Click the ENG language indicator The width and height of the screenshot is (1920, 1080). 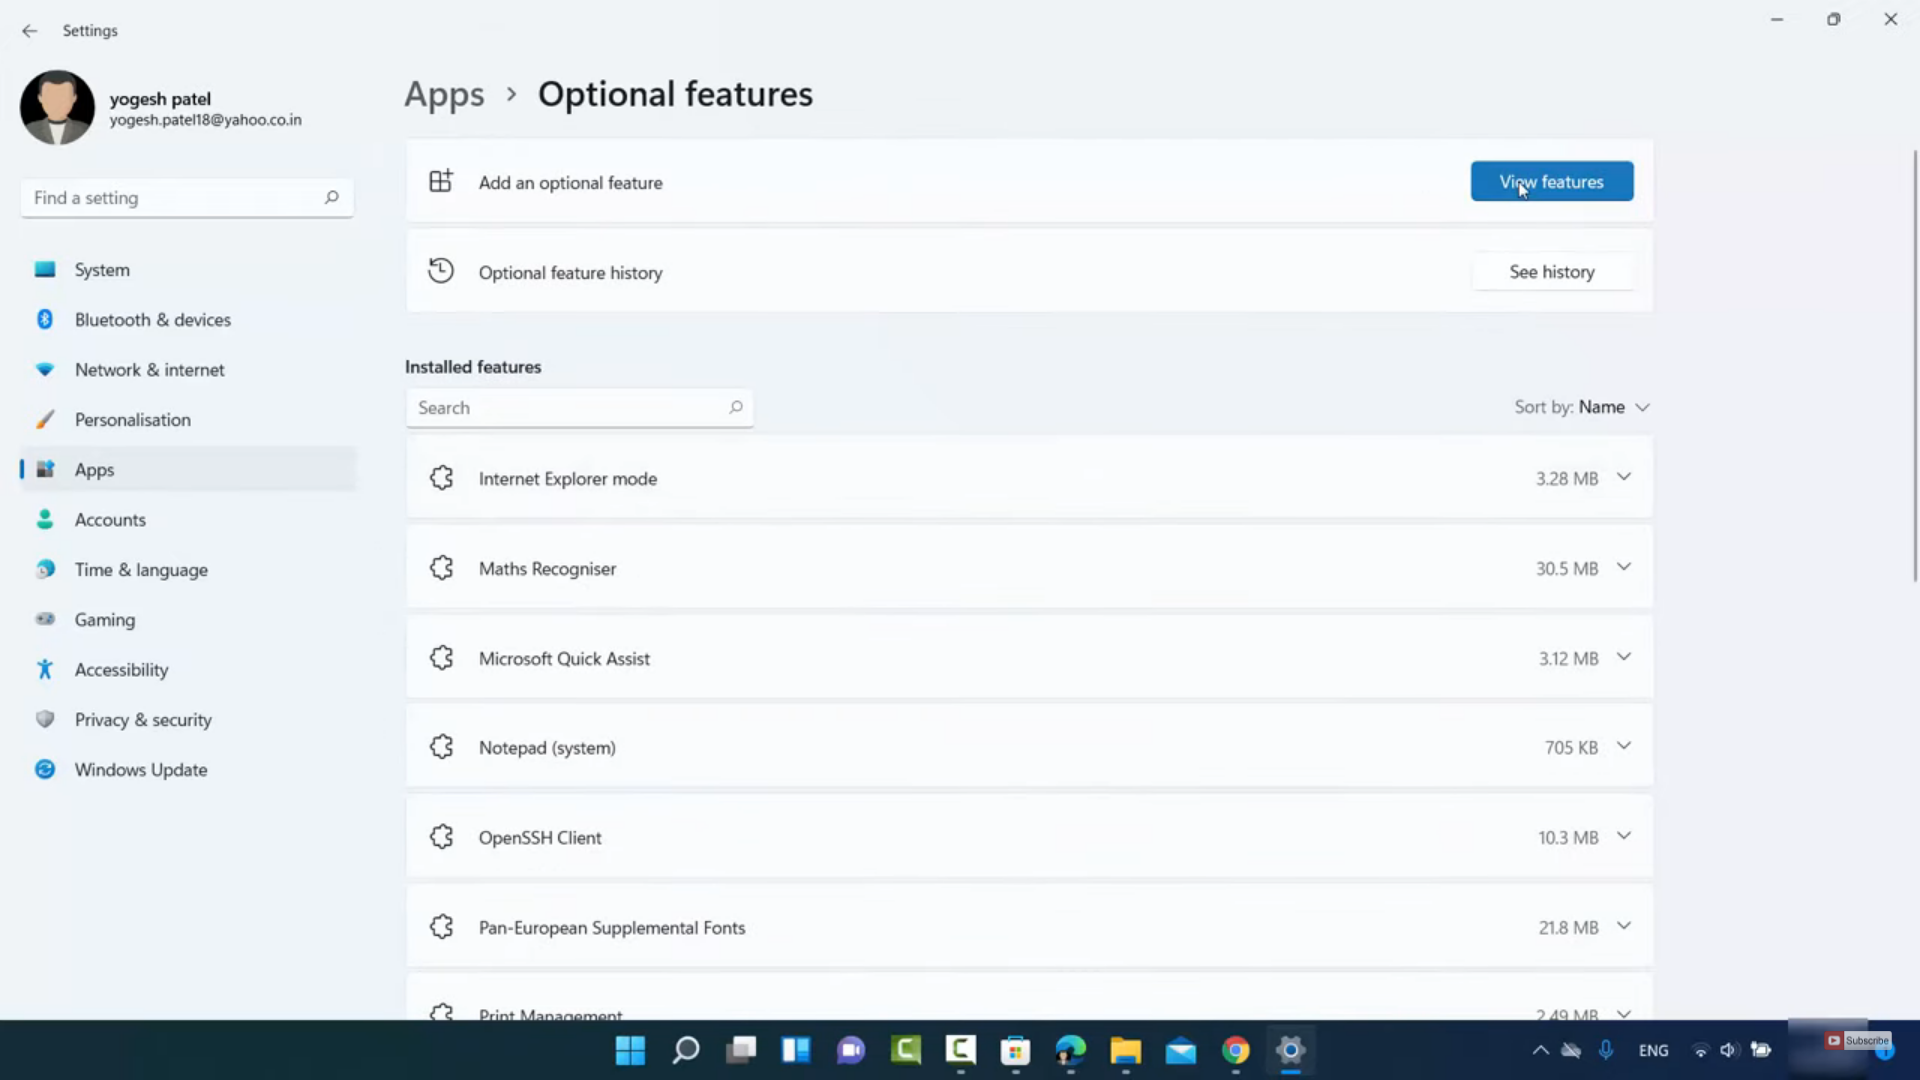pyautogui.click(x=1653, y=1050)
